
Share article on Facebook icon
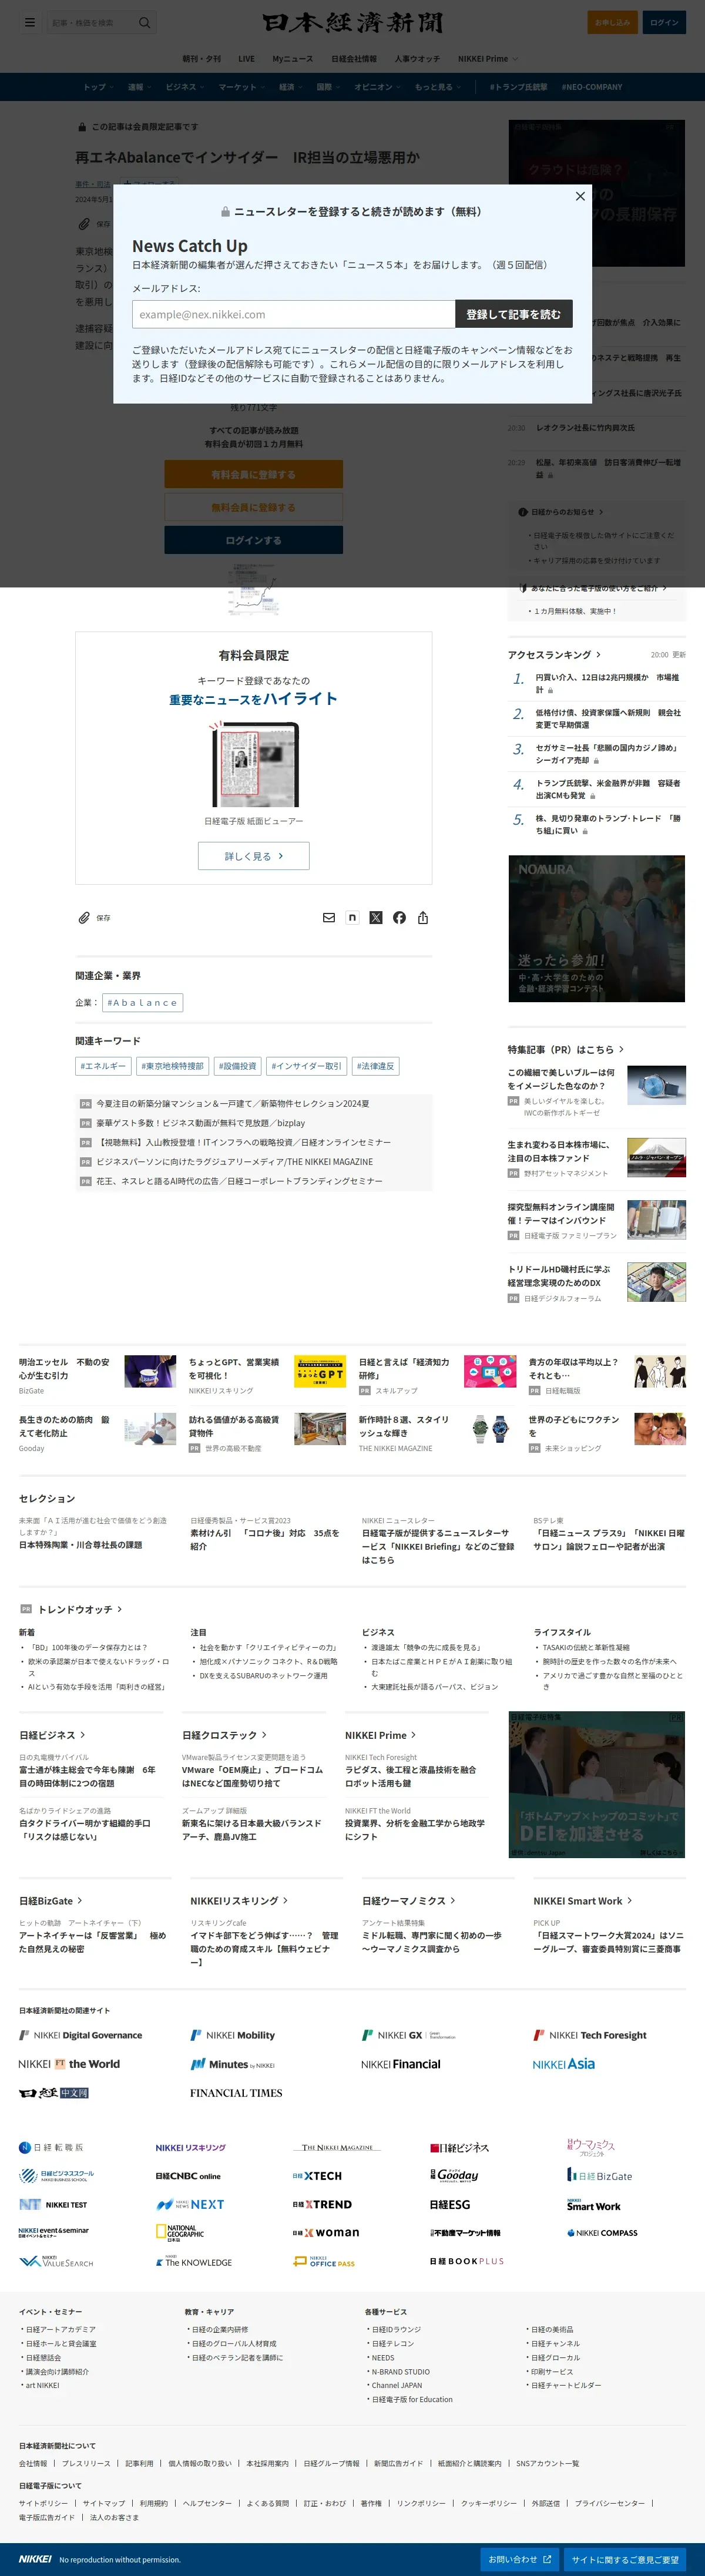(399, 917)
